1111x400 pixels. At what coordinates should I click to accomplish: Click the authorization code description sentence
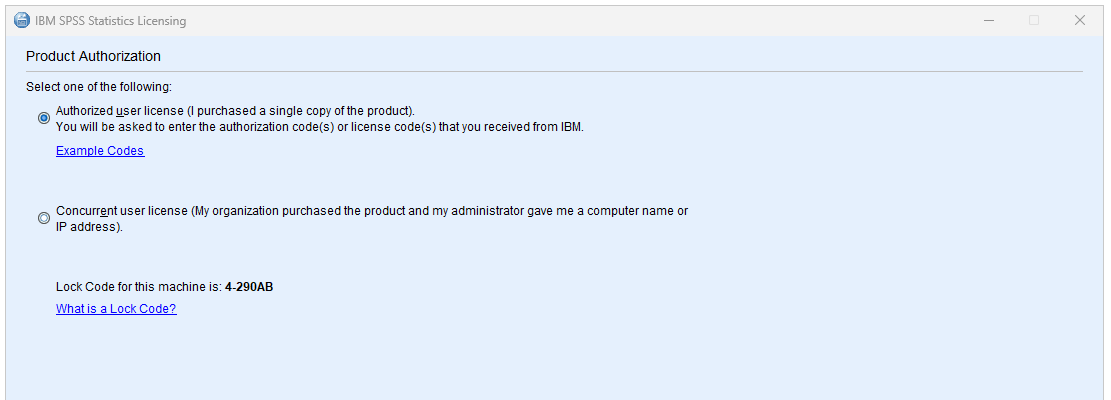(319, 127)
